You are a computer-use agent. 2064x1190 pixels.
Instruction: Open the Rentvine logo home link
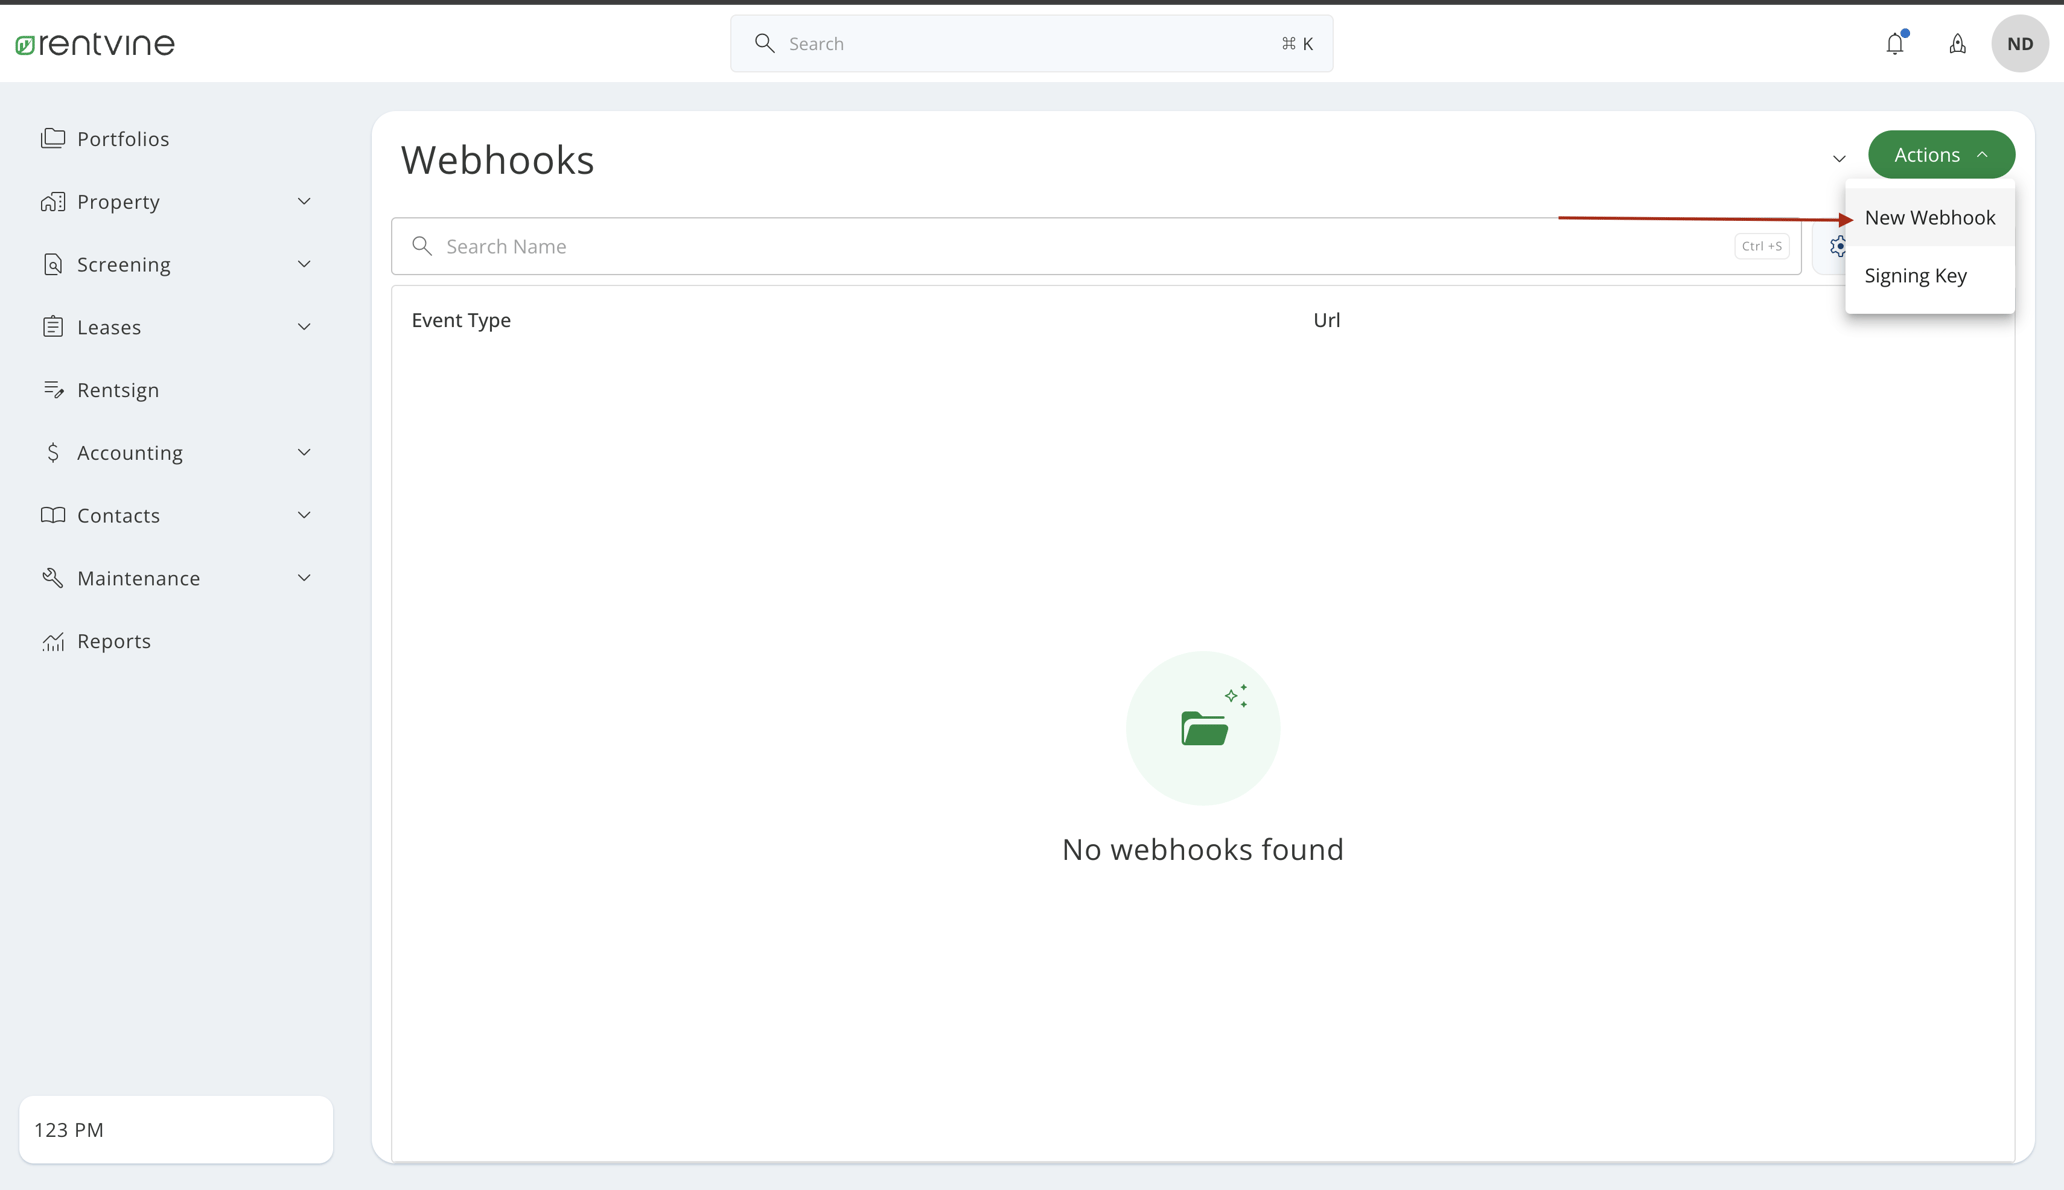94,43
